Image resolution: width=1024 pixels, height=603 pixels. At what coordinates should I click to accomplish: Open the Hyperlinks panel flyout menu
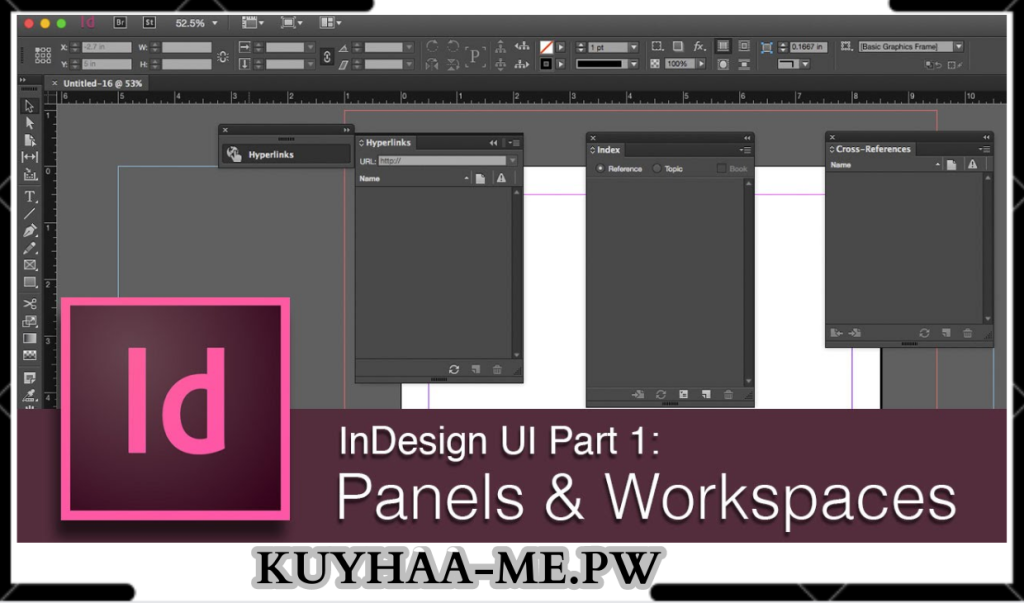click(x=514, y=143)
